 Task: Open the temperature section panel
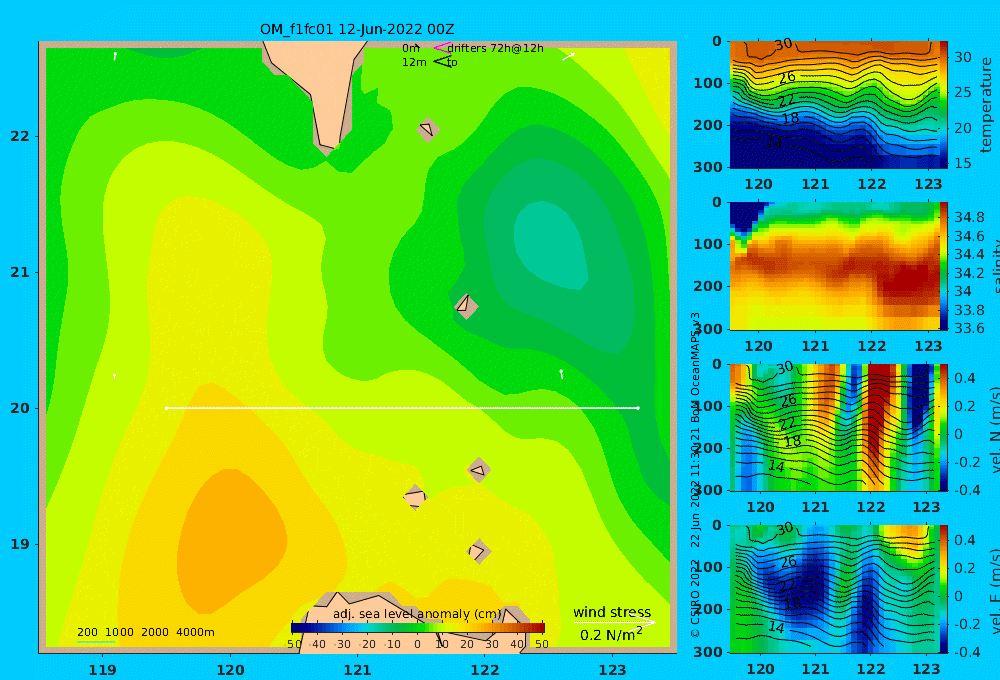(x=834, y=105)
